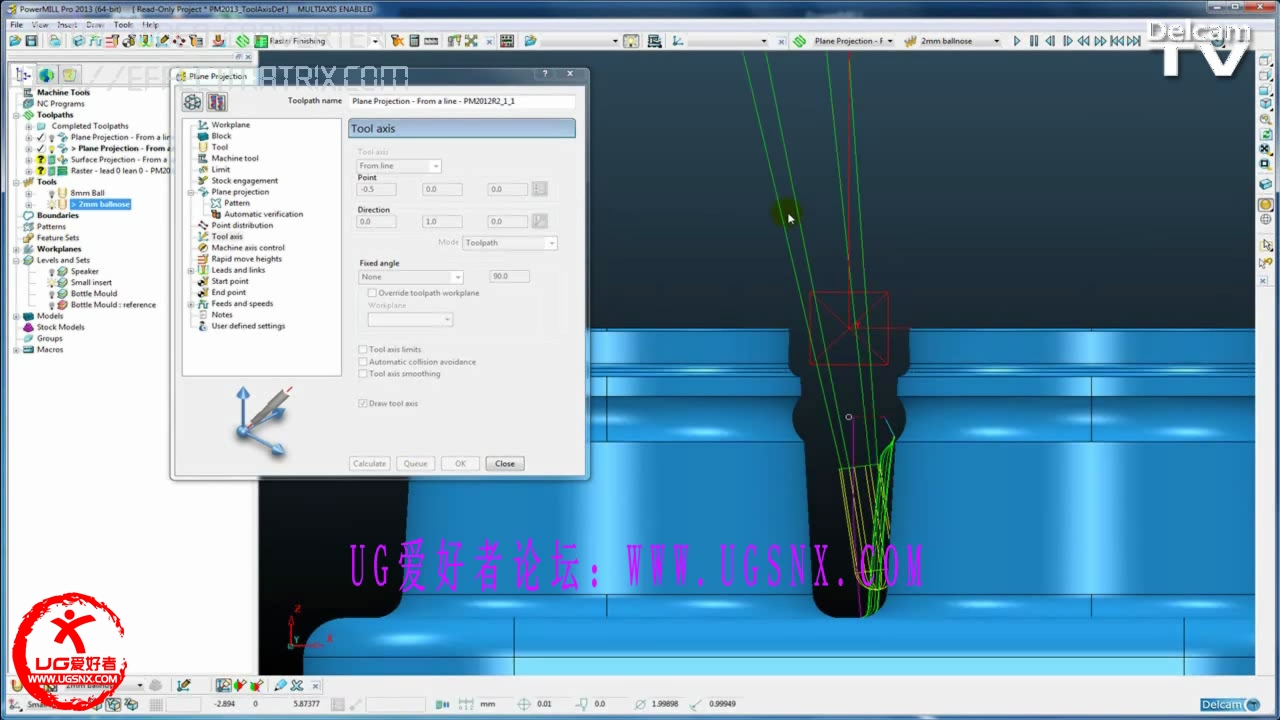The image size is (1280, 720).
Task: Click the Toolpath name input field
Action: pyautogui.click(x=462, y=101)
